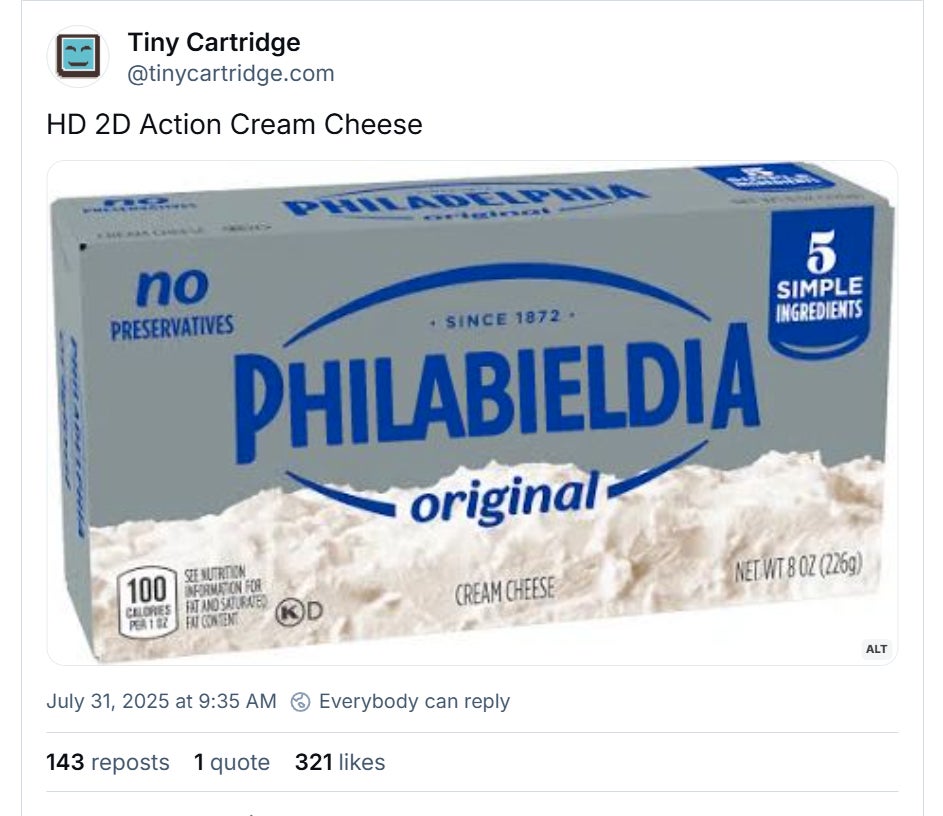Viewport: 943px width, 816px height.
Task: View the 321 likes list
Action: tap(340, 762)
